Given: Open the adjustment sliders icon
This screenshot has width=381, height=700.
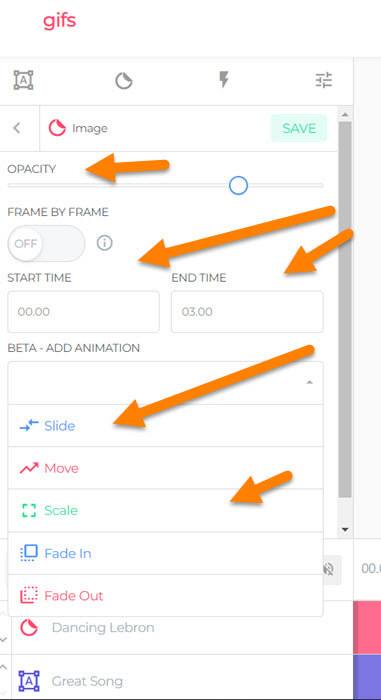Looking at the screenshot, I should click(x=323, y=80).
